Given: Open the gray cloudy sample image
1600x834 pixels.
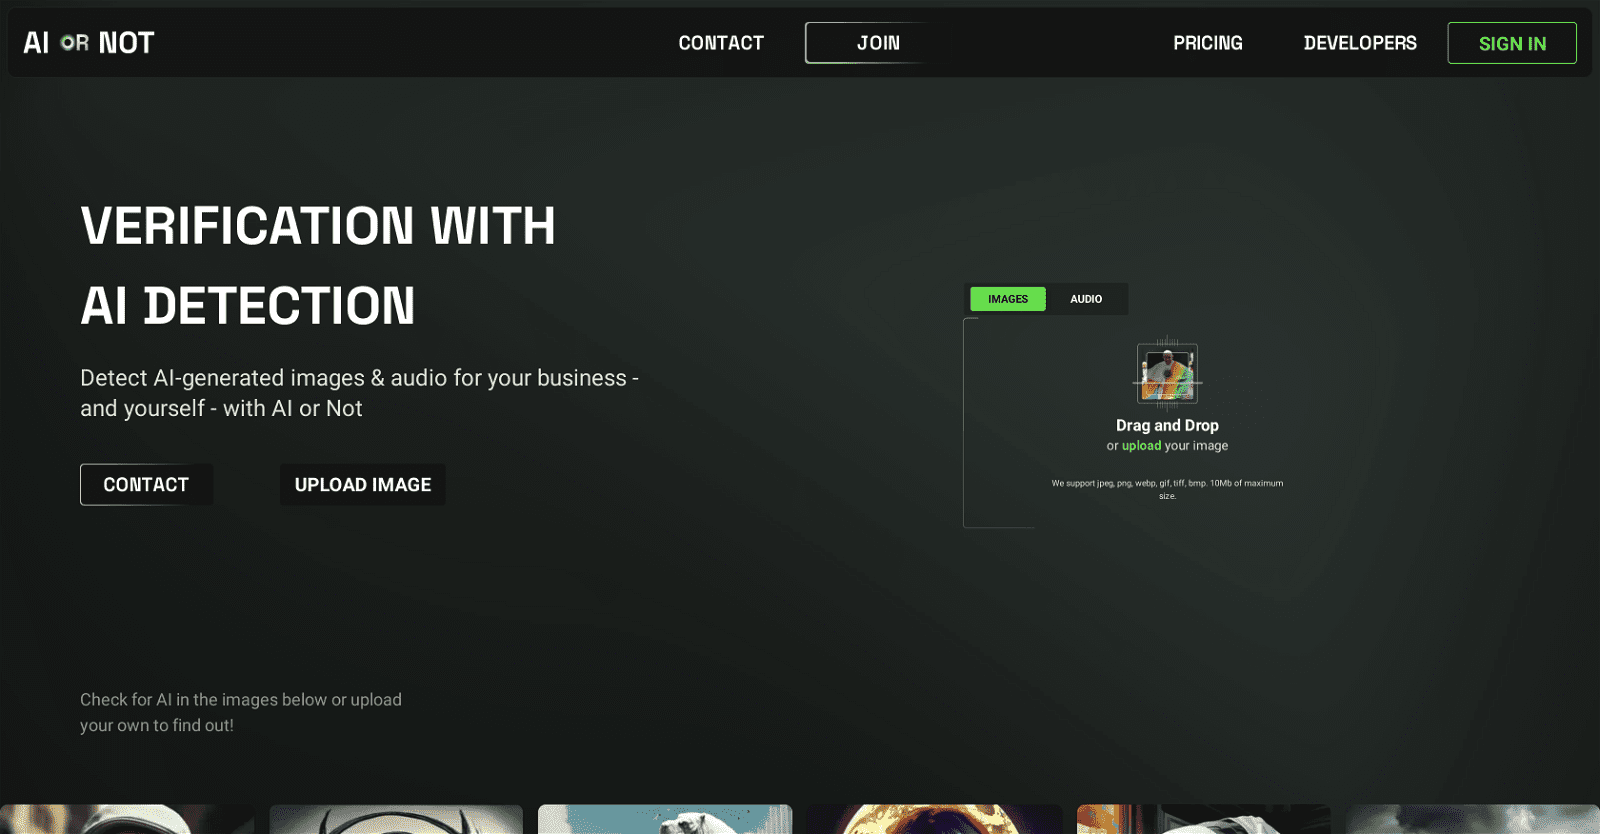Looking at the screenshot, I should pyautogui.click(x=1471, y=819).
